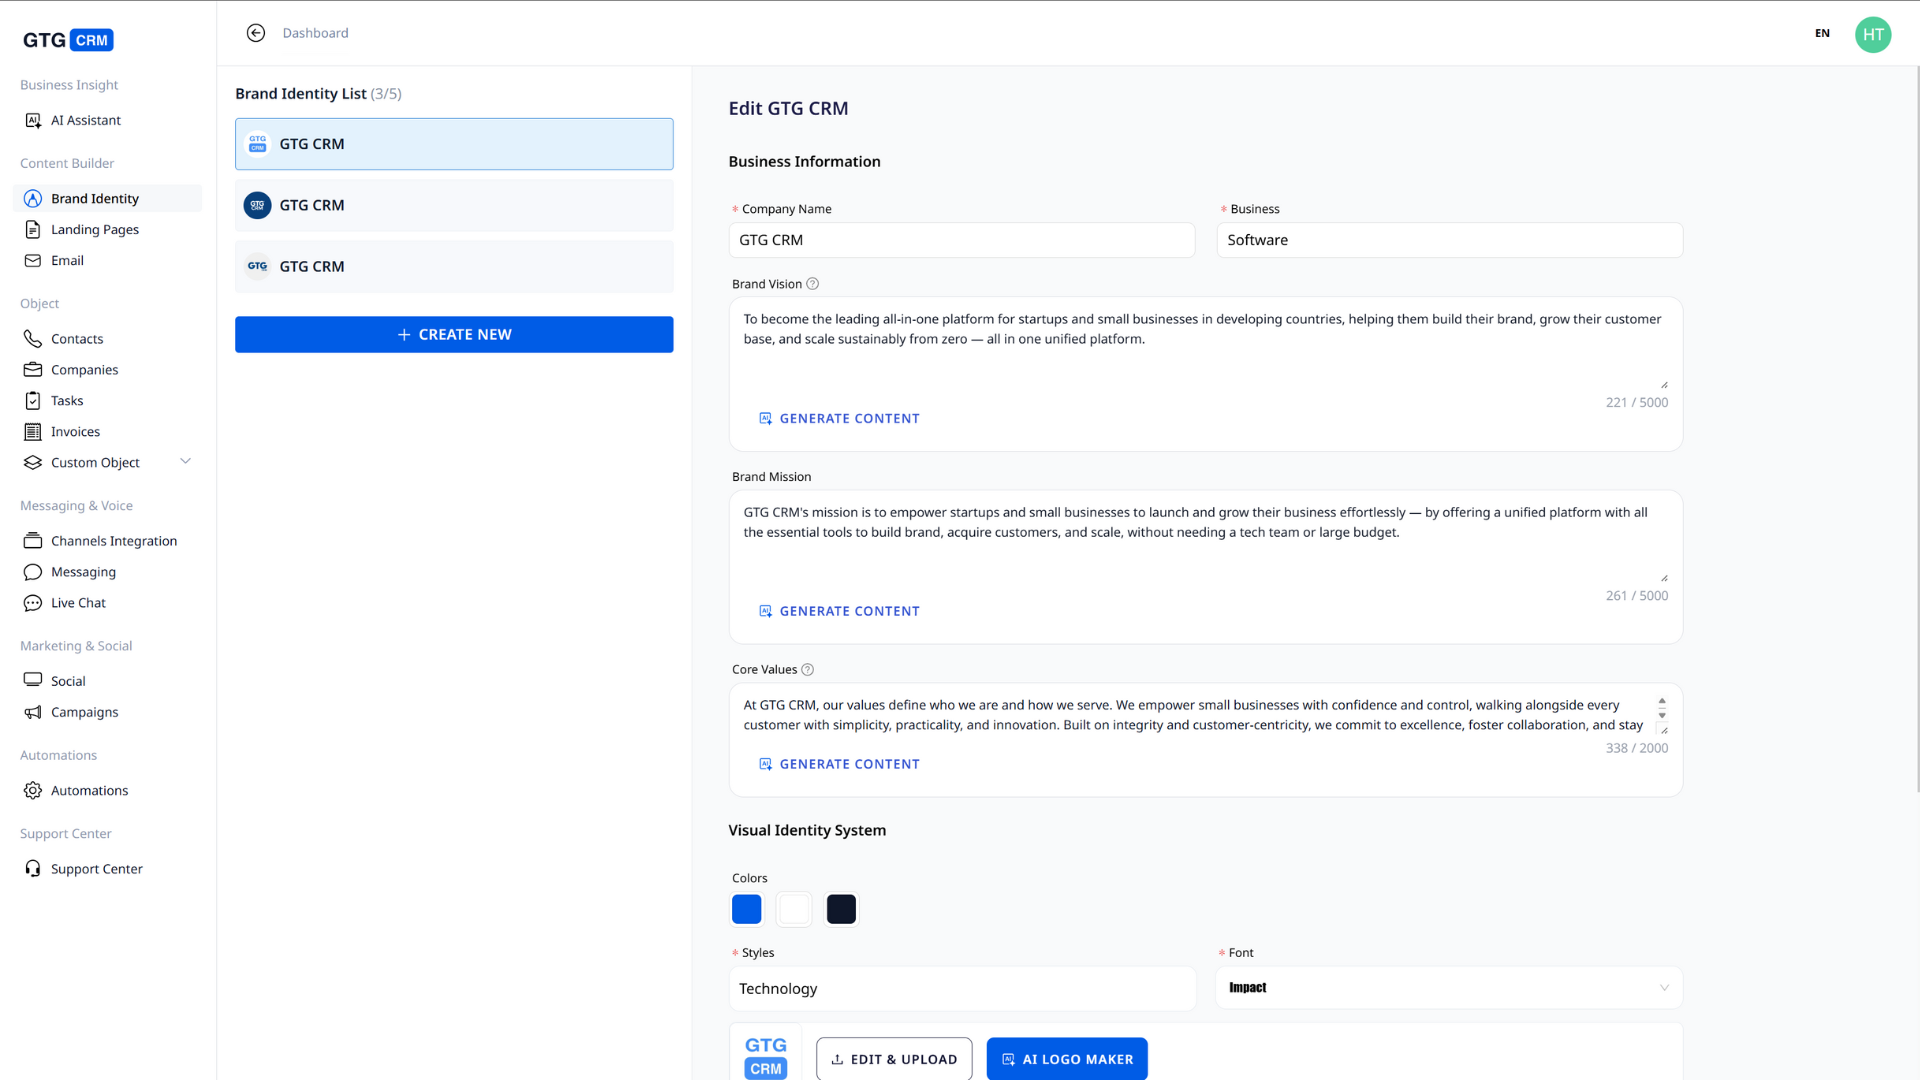The width and height of the screenshot is (1920, 1080).
Task: Open the Channels Integration icon
Action: pyautogui.click(x=33, y=541)
